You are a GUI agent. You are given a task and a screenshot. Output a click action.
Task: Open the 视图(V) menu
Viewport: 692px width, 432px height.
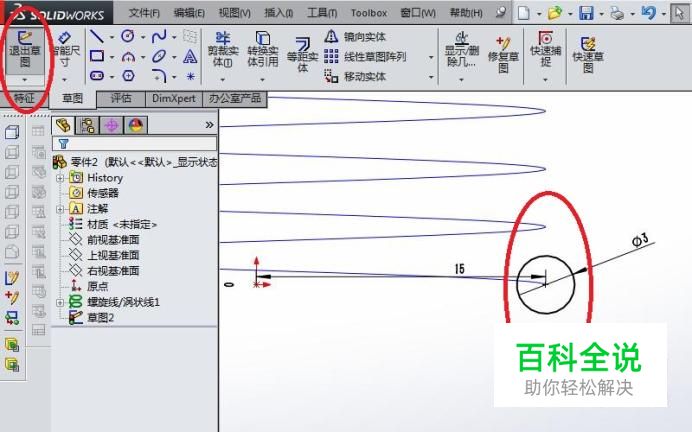pyautogui.click(x=235, y=13)
